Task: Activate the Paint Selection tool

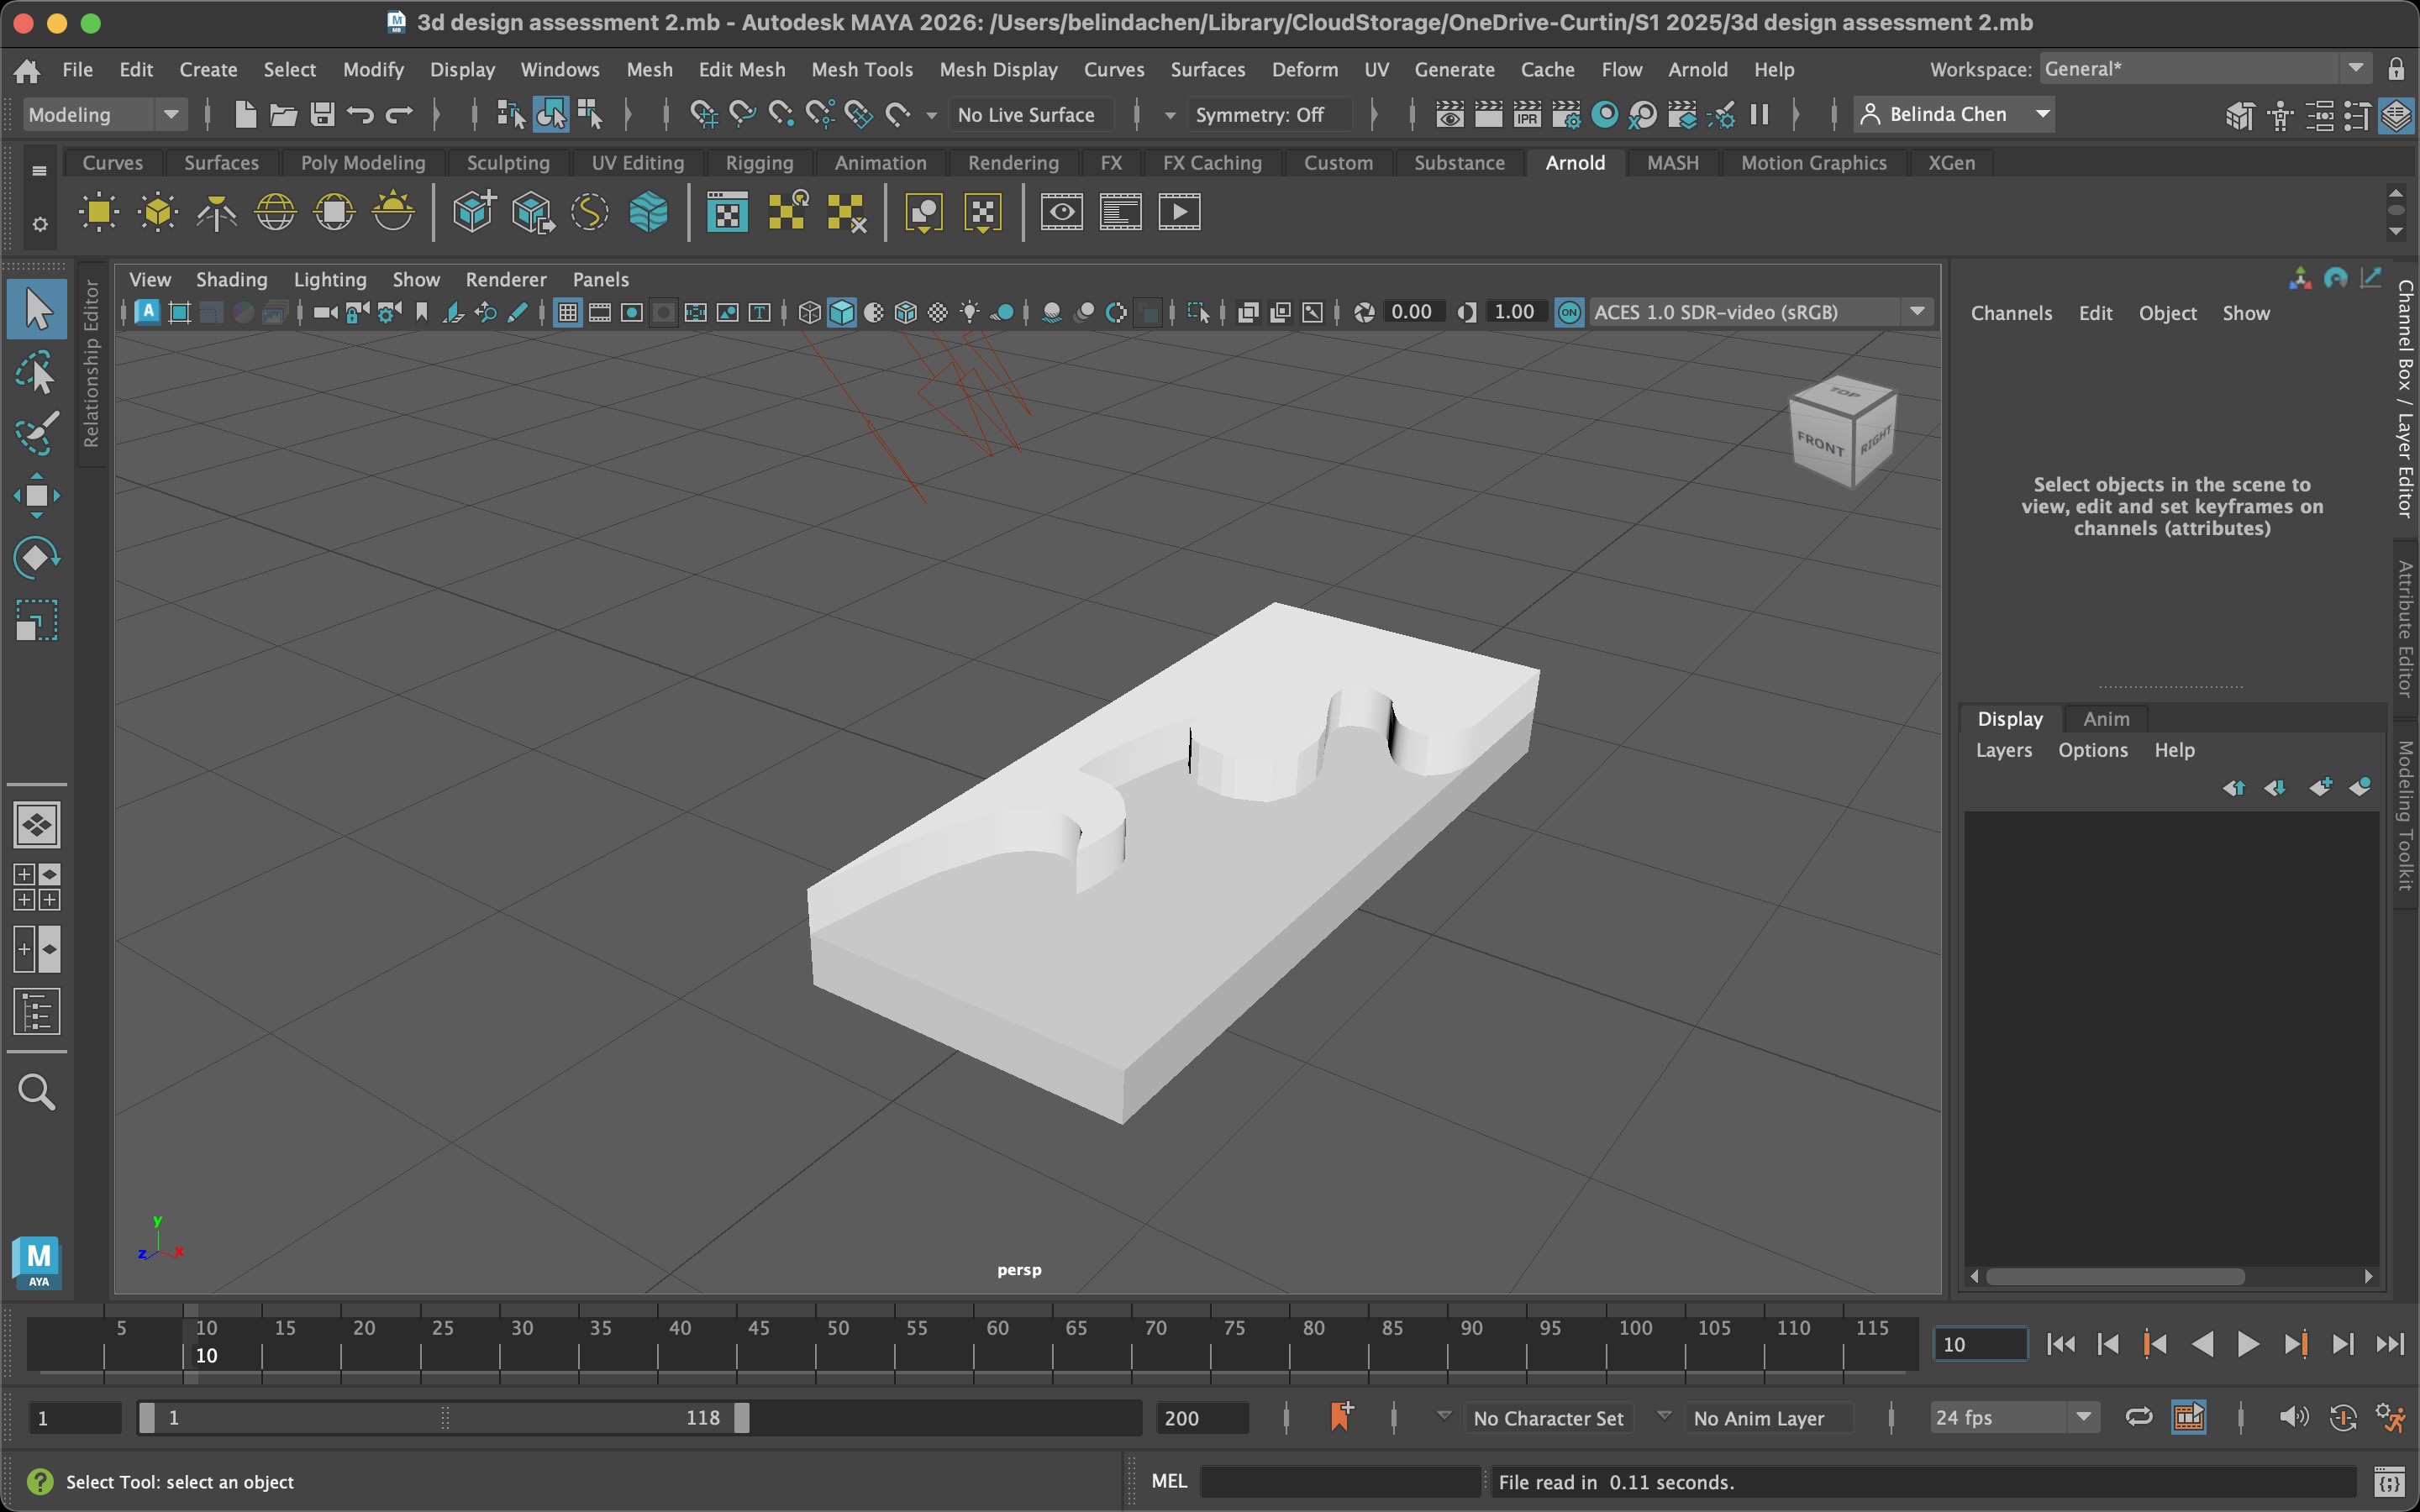Action: coord(37,433)
